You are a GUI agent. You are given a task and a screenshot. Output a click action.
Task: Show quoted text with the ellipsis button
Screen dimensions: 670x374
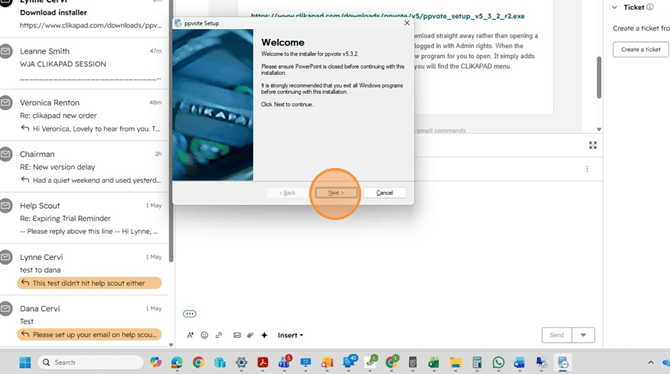(190, 314)
